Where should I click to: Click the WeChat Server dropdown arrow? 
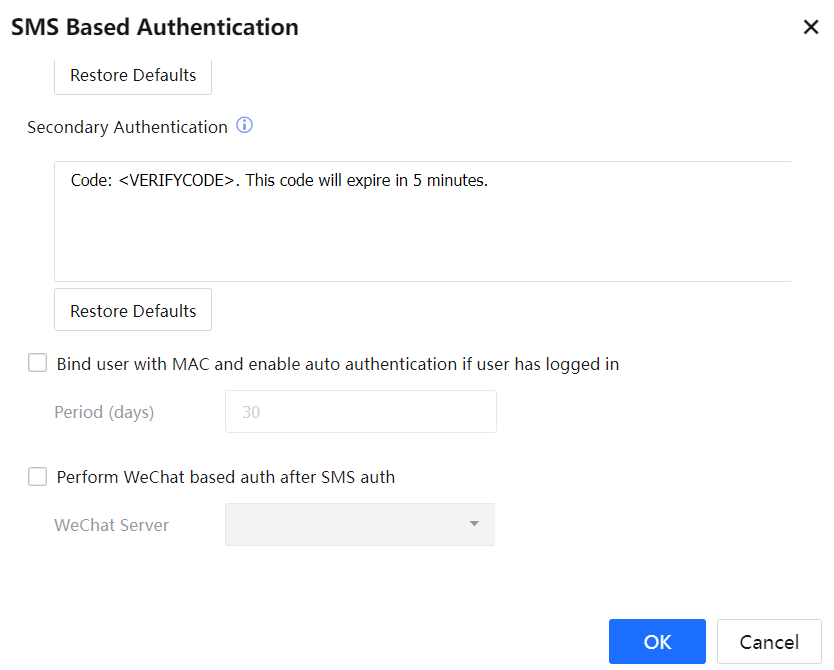click(474, 525)
